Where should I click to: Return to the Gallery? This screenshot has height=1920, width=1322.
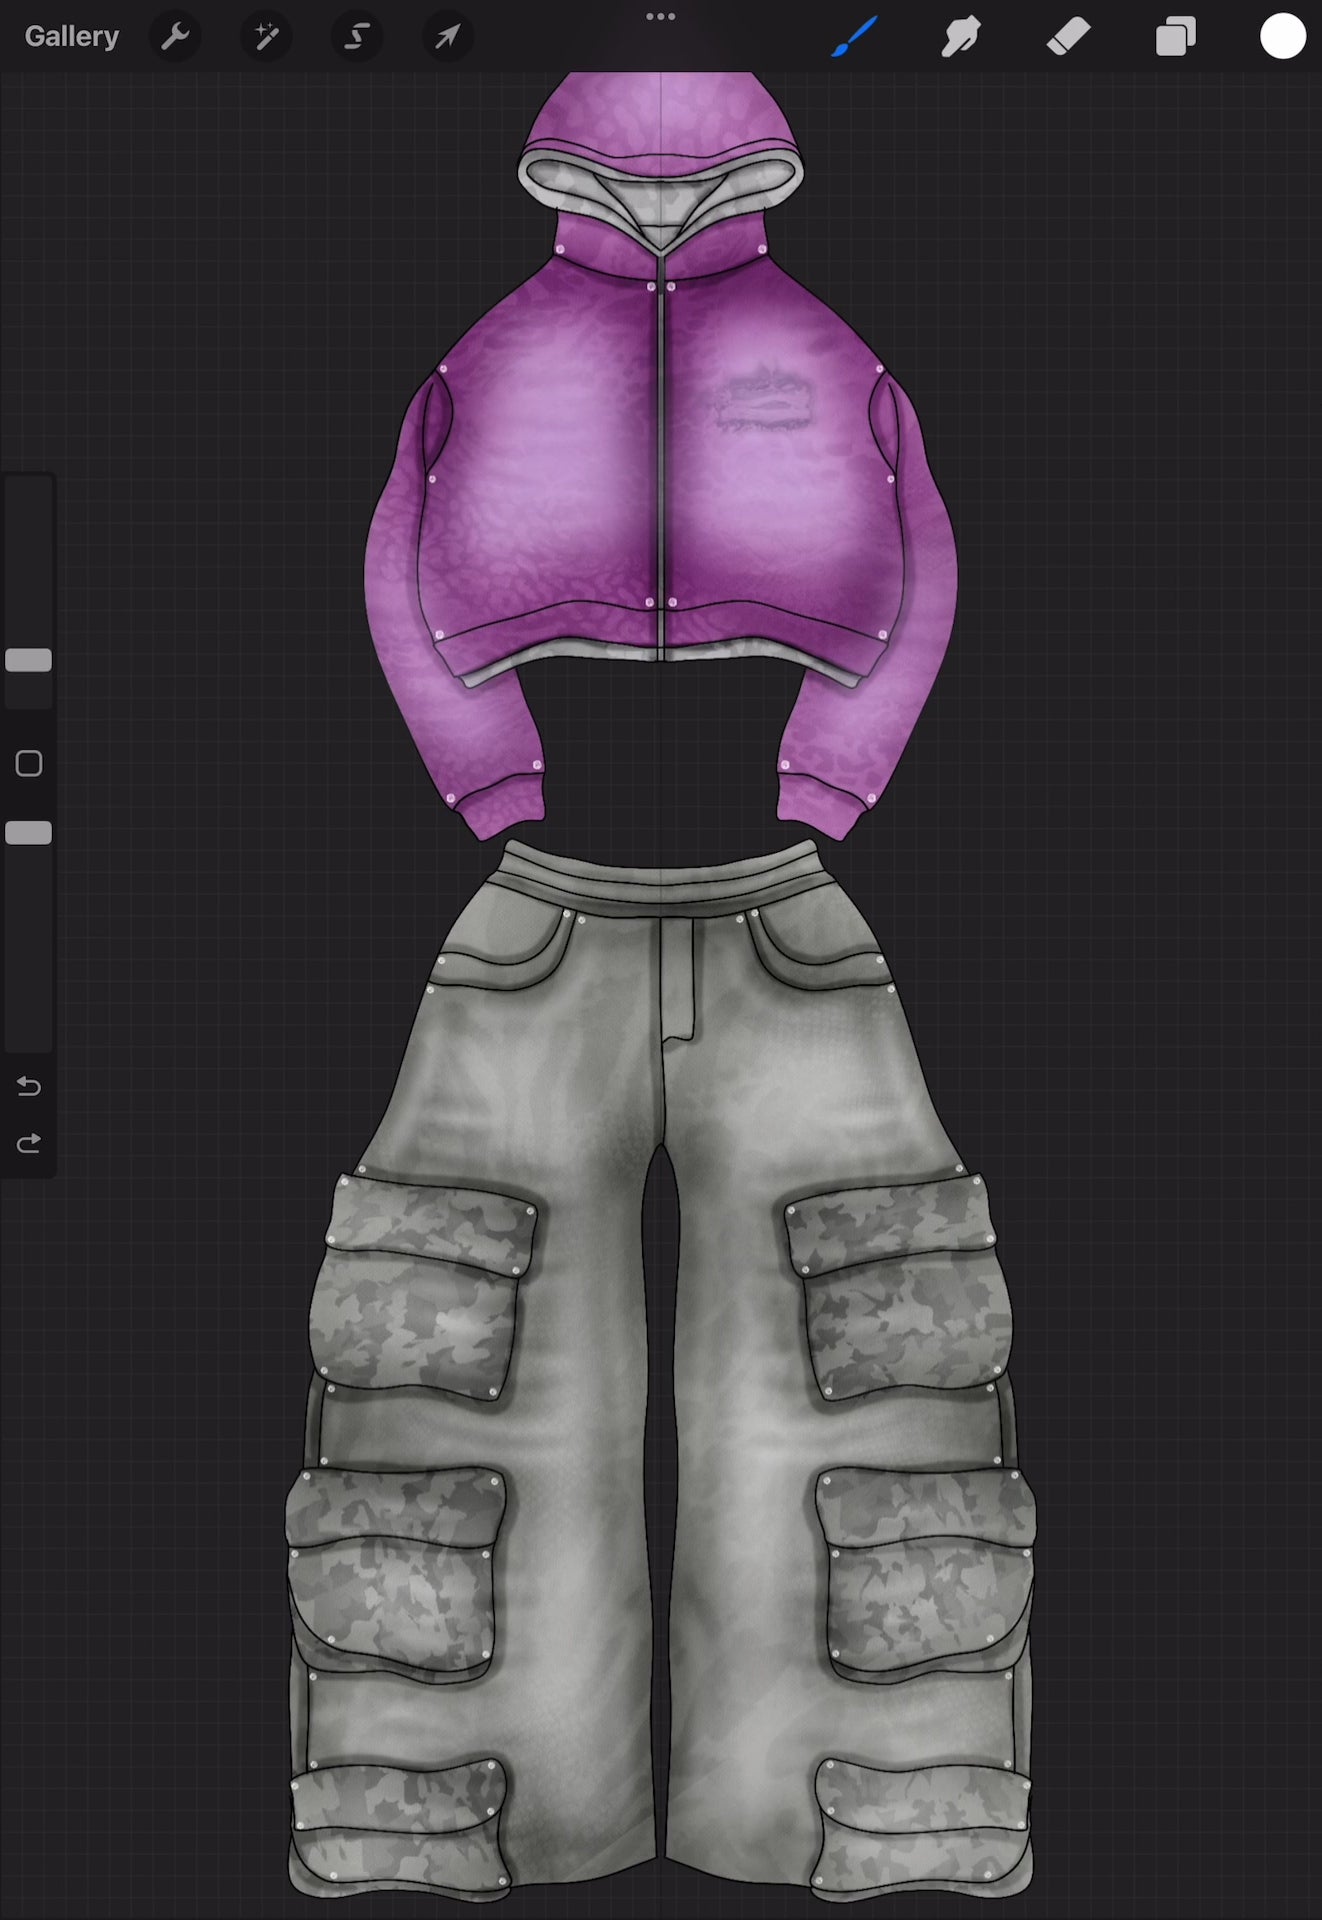pos(72,37)
